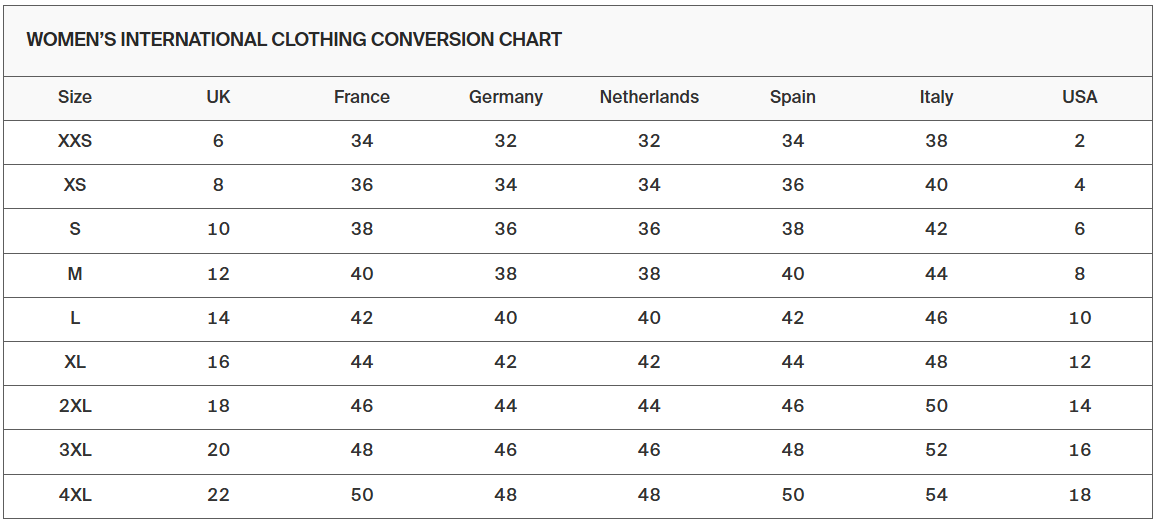Select the UK column header

click(x=218, y=97)
